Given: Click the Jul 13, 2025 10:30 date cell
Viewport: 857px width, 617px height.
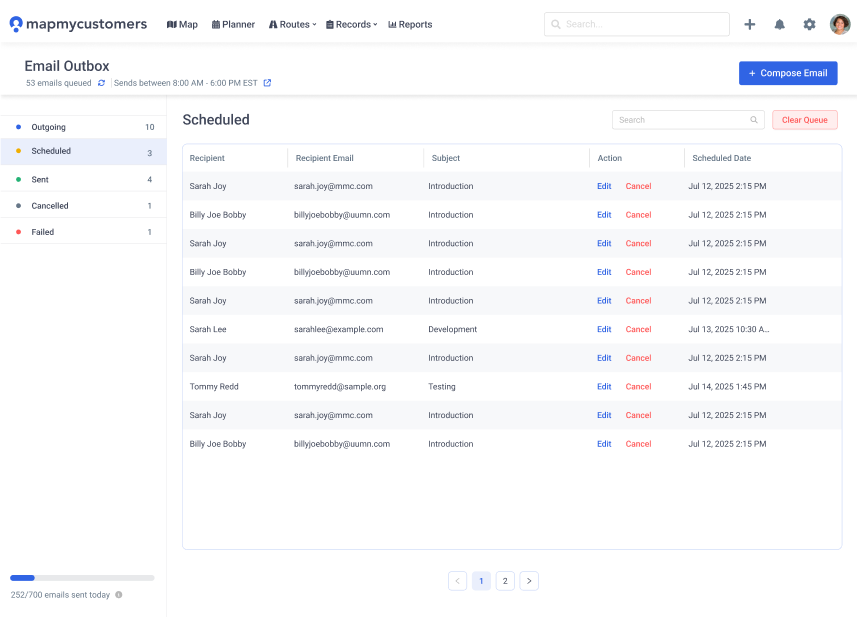Looking at the screenshot, I should coord(729,329).
